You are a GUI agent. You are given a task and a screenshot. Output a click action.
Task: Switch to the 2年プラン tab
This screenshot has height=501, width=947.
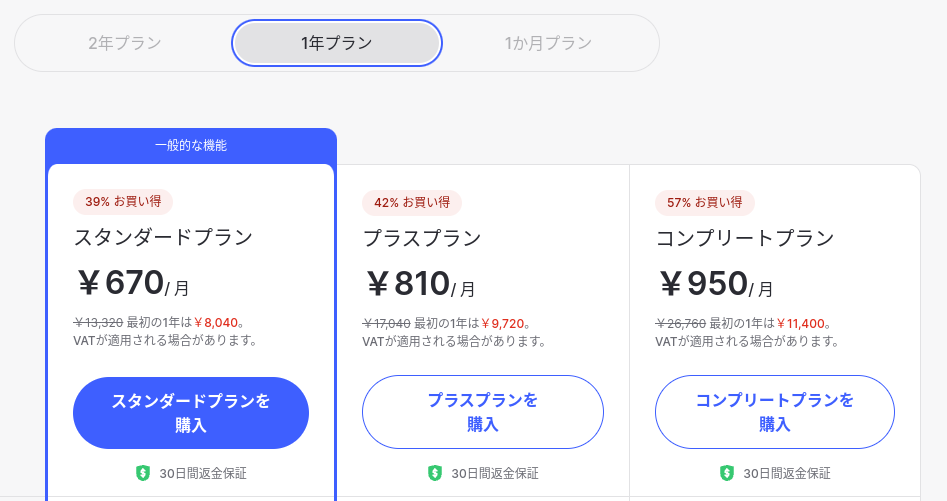click(125, 43)
